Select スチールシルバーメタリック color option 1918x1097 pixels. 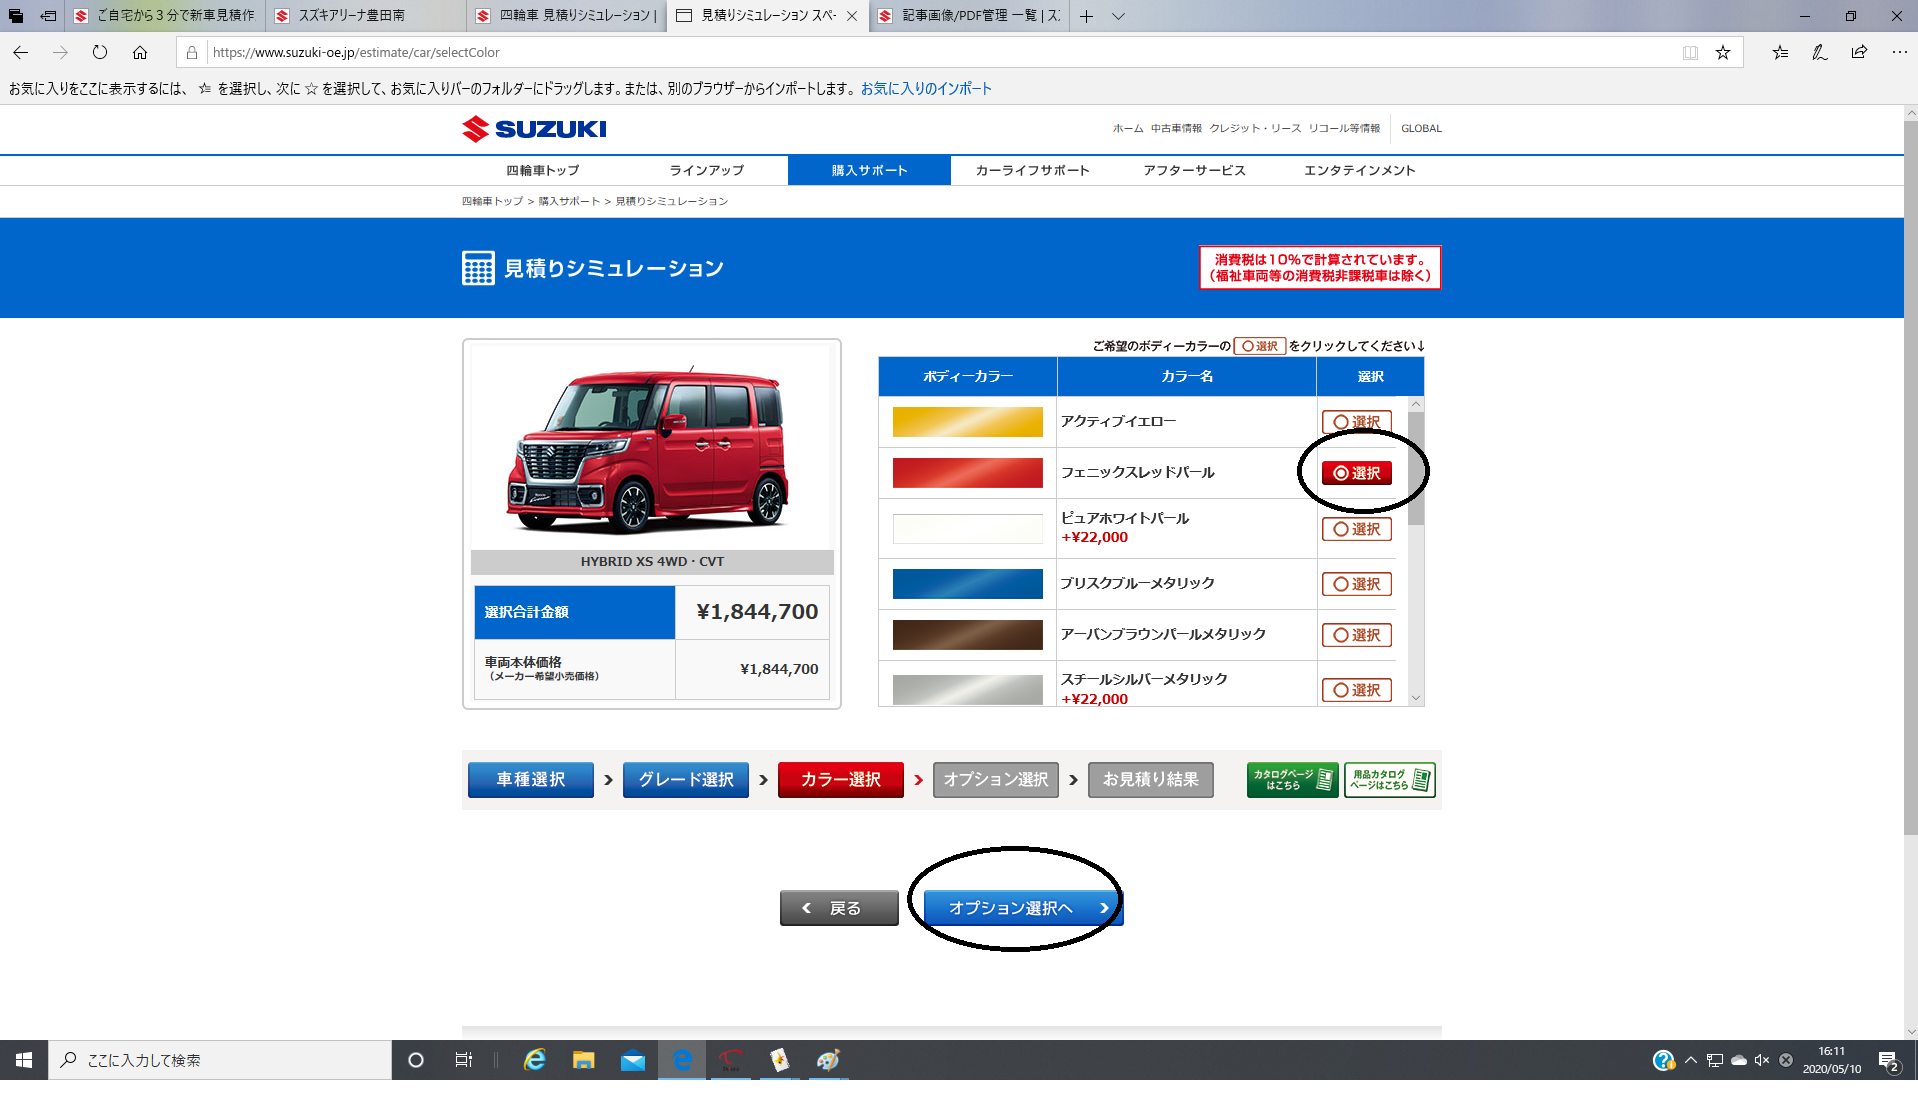1357,690
